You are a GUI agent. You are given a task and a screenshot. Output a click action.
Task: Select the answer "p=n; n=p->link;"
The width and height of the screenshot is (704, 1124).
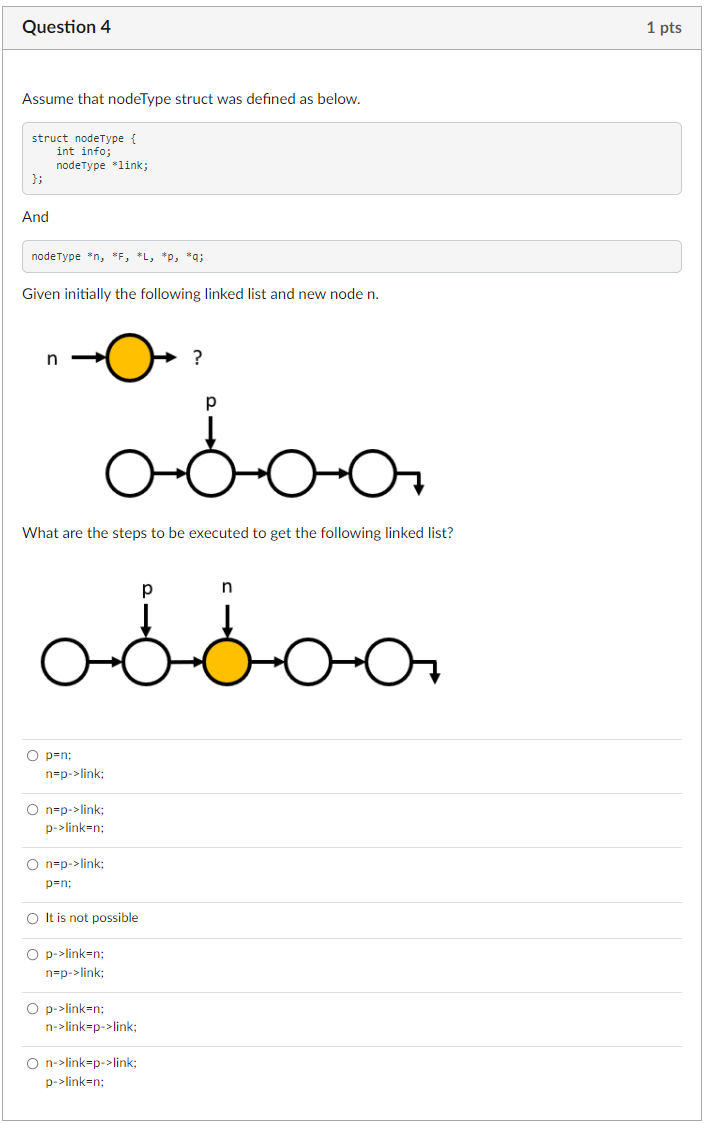click(x=33, y=755)
